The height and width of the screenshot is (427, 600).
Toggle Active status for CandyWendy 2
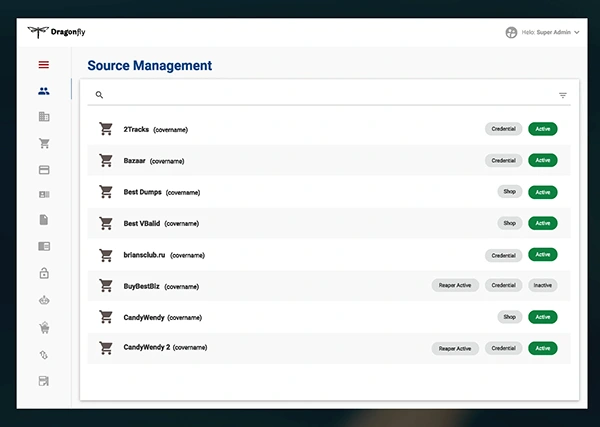(x=543, y=348)
